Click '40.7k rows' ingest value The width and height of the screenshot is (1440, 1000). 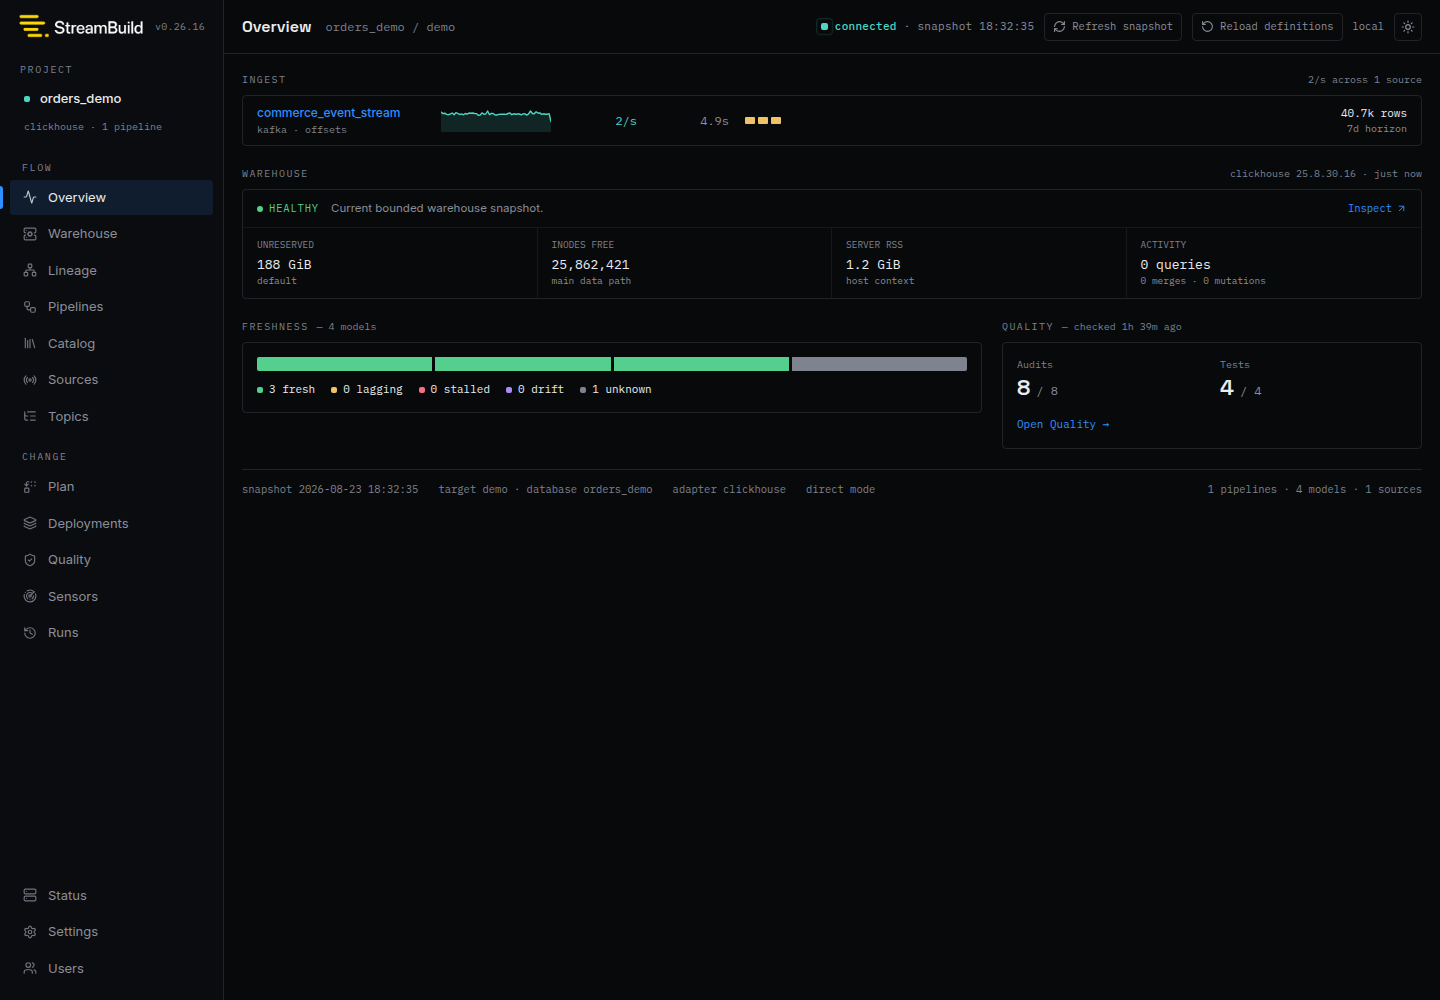(x=1374, y=114)
